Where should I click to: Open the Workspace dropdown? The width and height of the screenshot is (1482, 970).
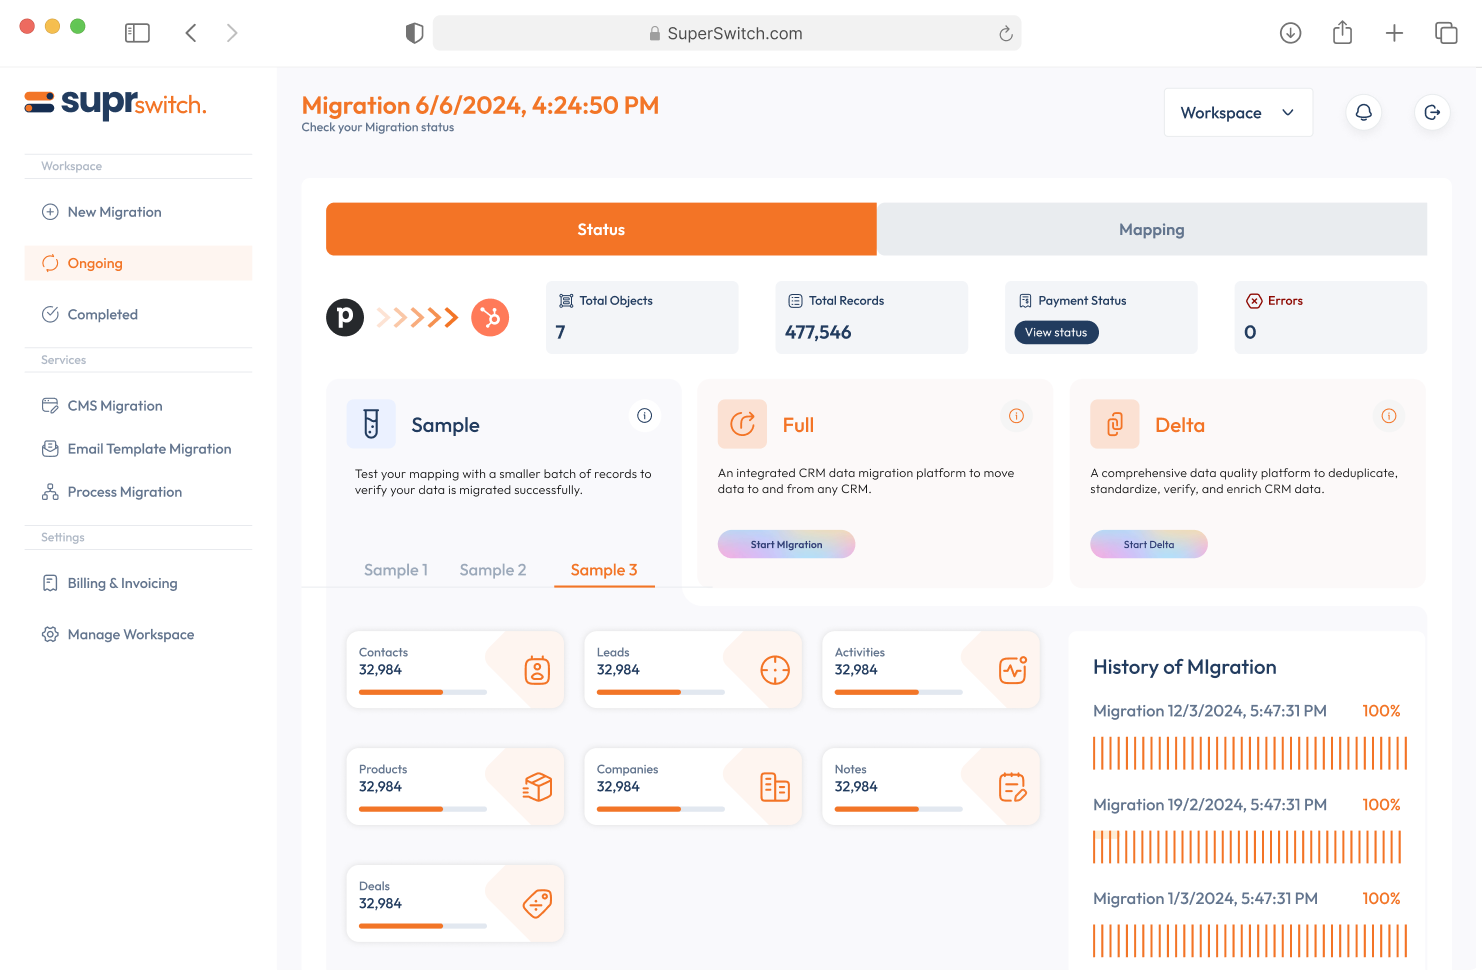click(1237, 113)
